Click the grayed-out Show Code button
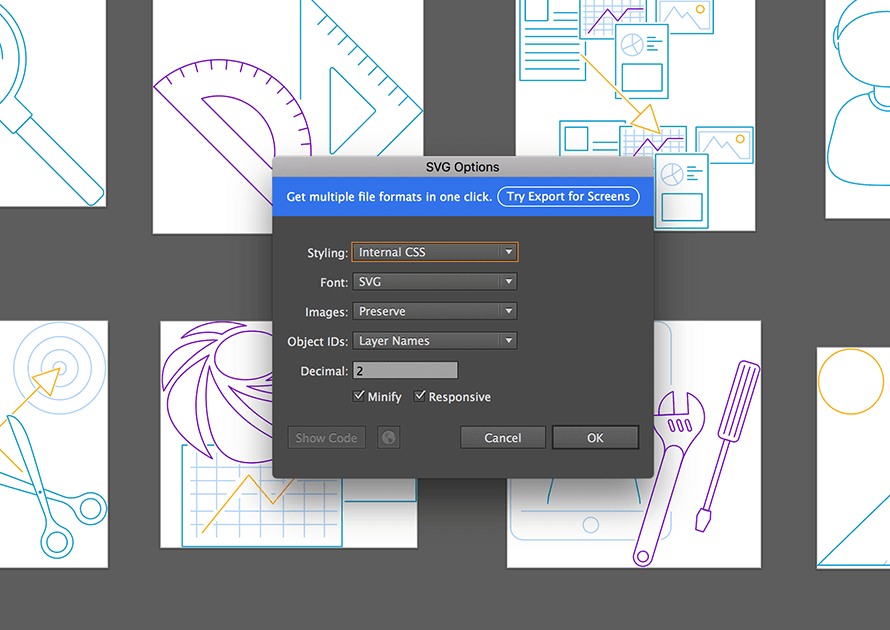 pyautogui.click(x=326, y=437)
